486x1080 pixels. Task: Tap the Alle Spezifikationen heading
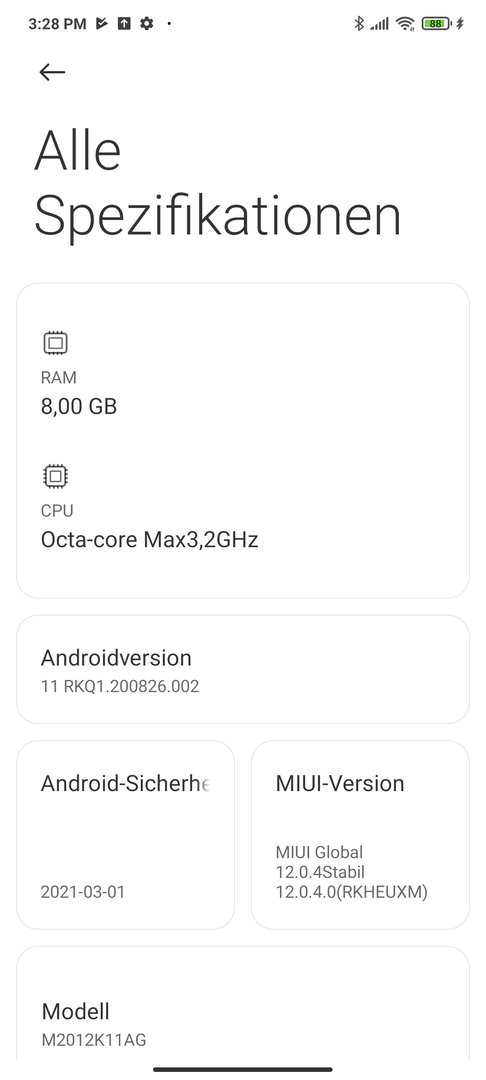pos(218,184)
